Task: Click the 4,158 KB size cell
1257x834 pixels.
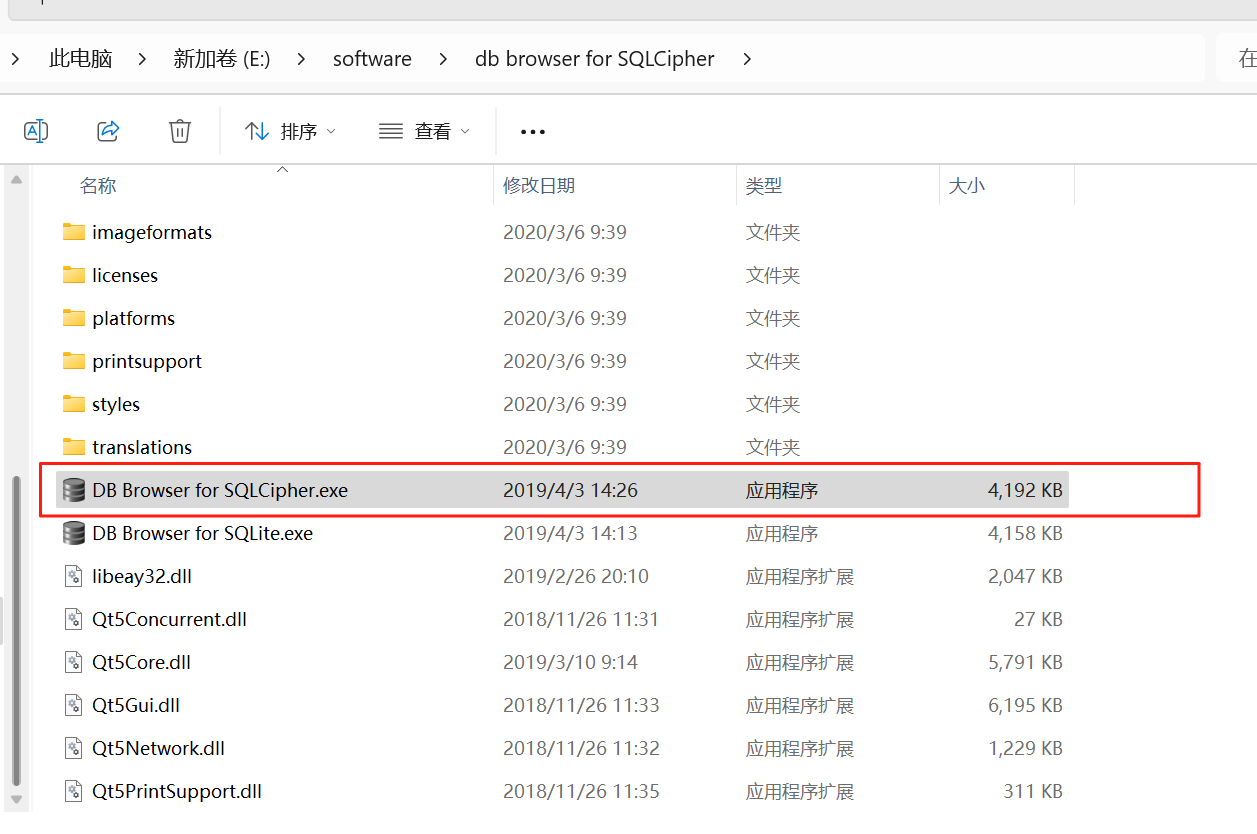Action: click(1025, 533)
